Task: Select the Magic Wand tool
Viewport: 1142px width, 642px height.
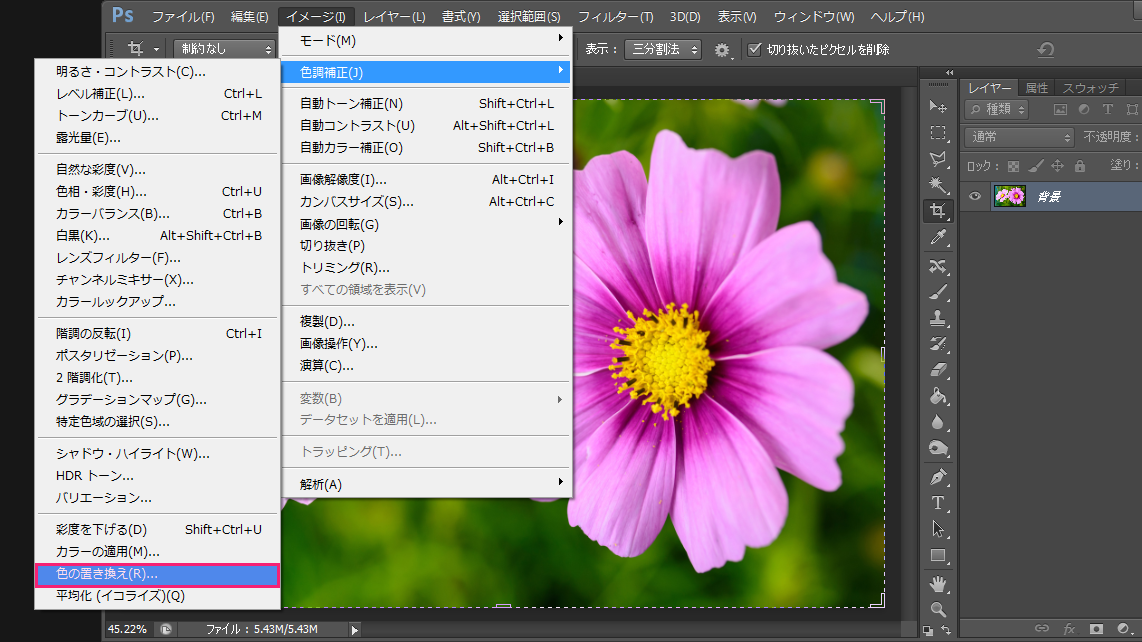Action: [938, 185]
